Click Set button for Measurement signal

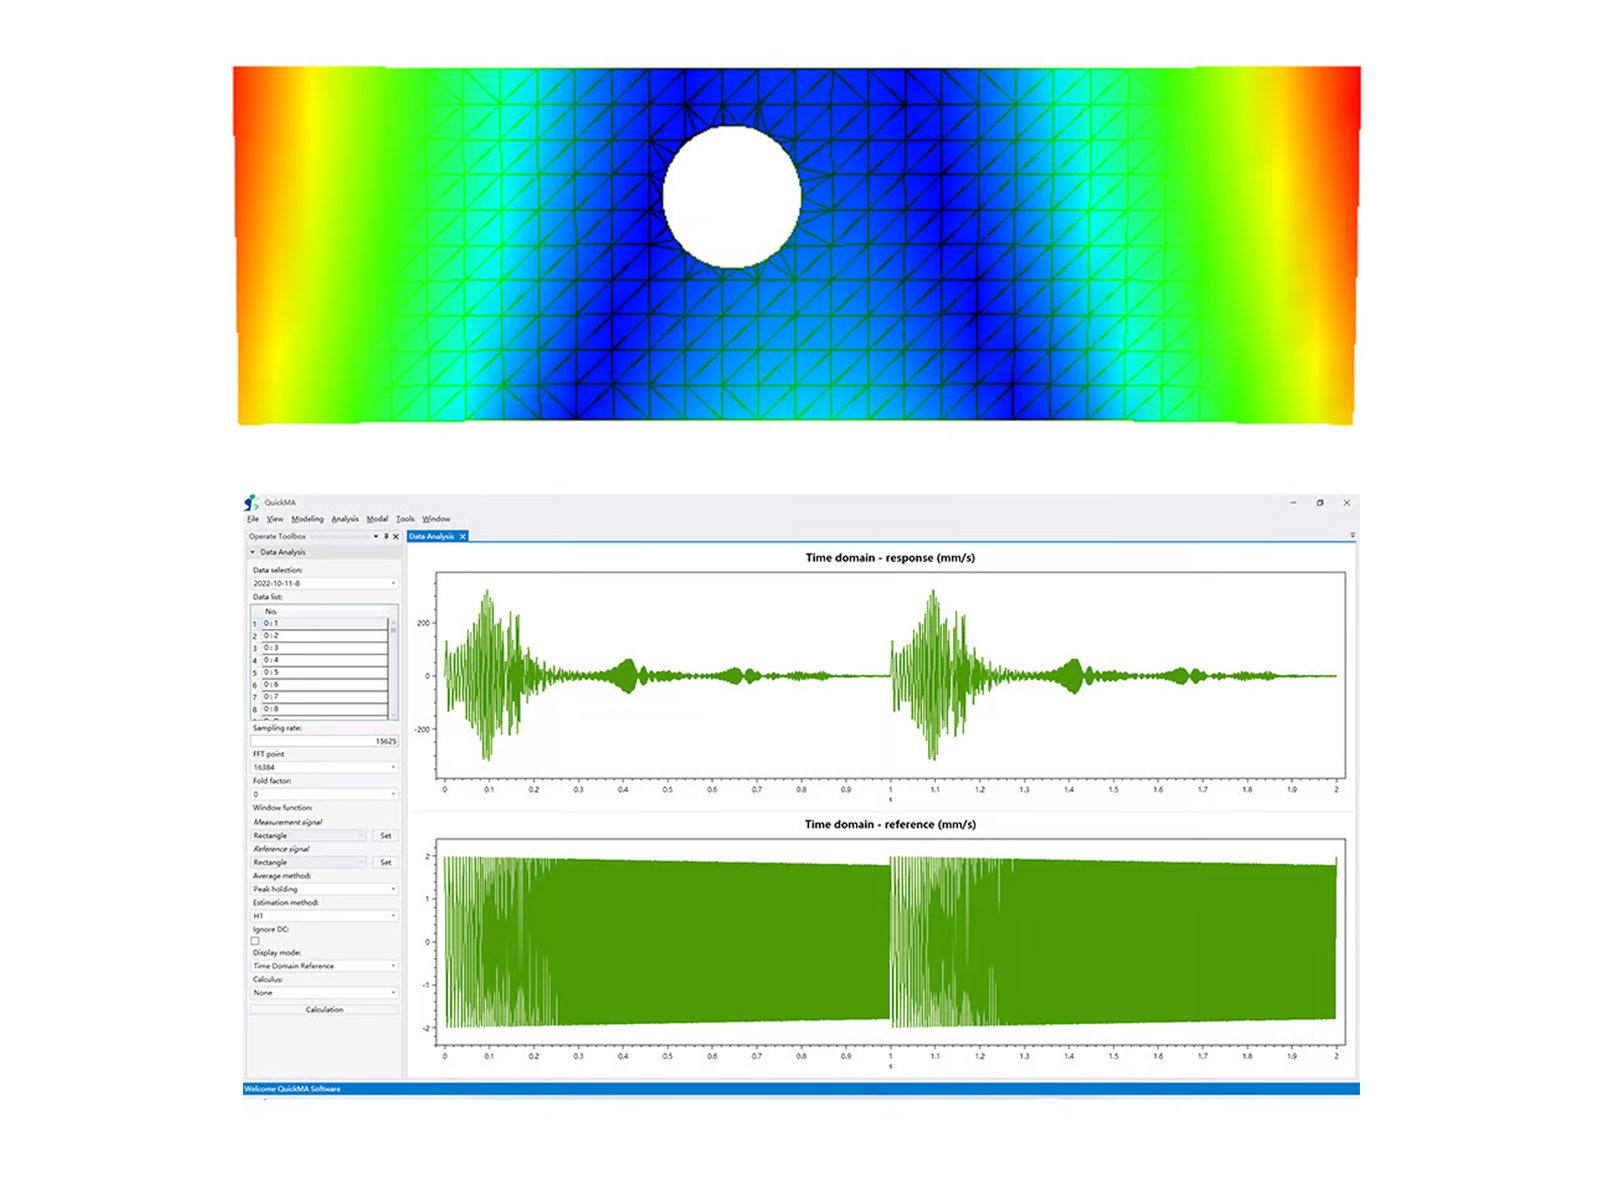(385, 835)
